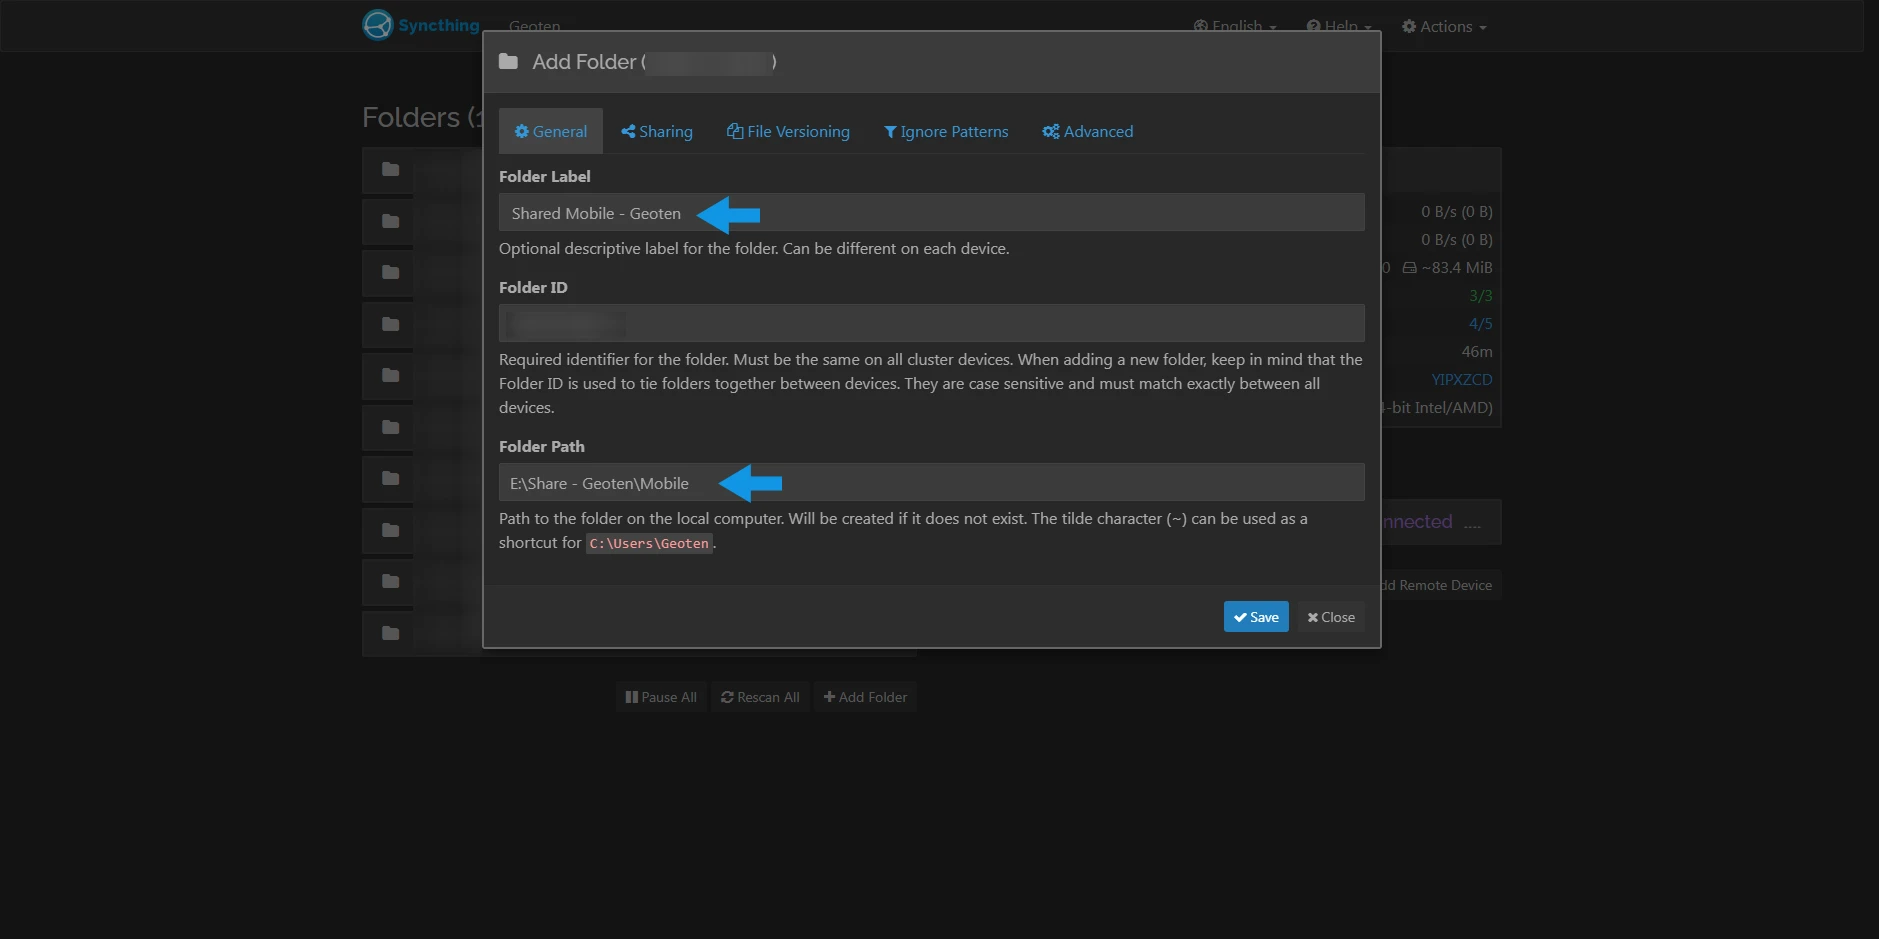1879x939 pixels.
Task: Click the Shared Mobile - Geoten label field
Action: [930, 212]
